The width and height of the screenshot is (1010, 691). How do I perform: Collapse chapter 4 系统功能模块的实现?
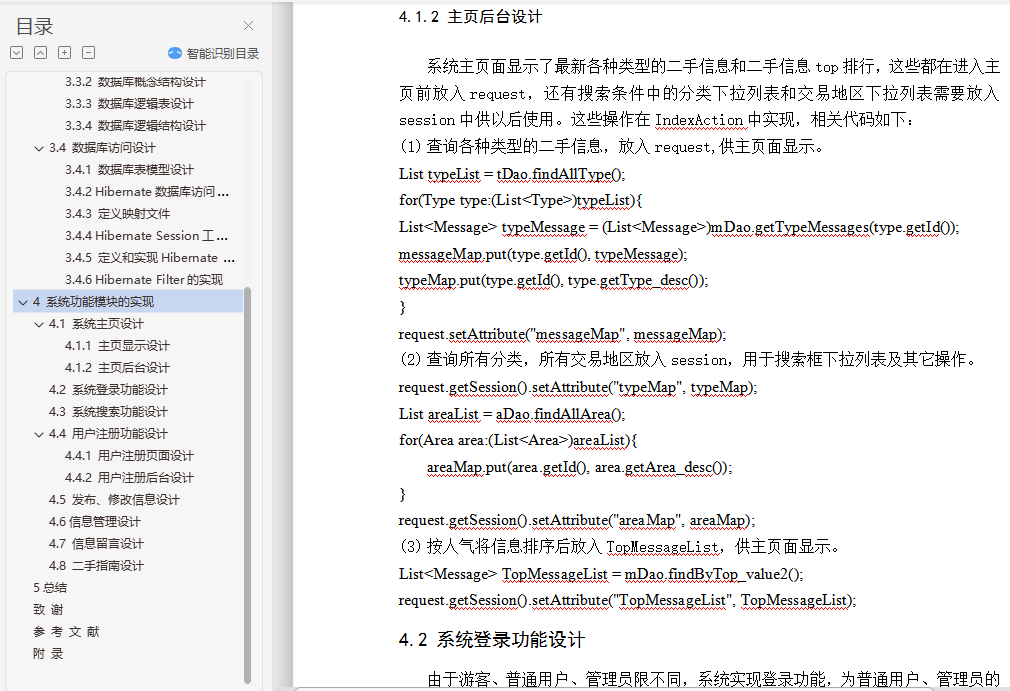(x=23, y=302)
